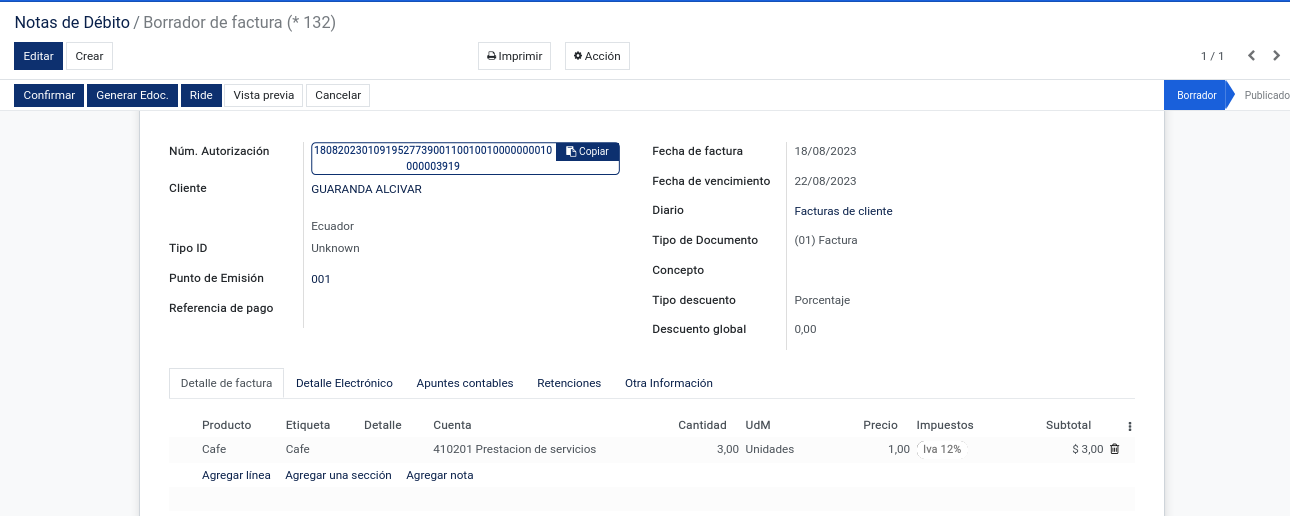This screenshot has width=1290, height=516.
Task: Click due date 22/08/2023
Action: pyautogui.click(x=825, y=181)
